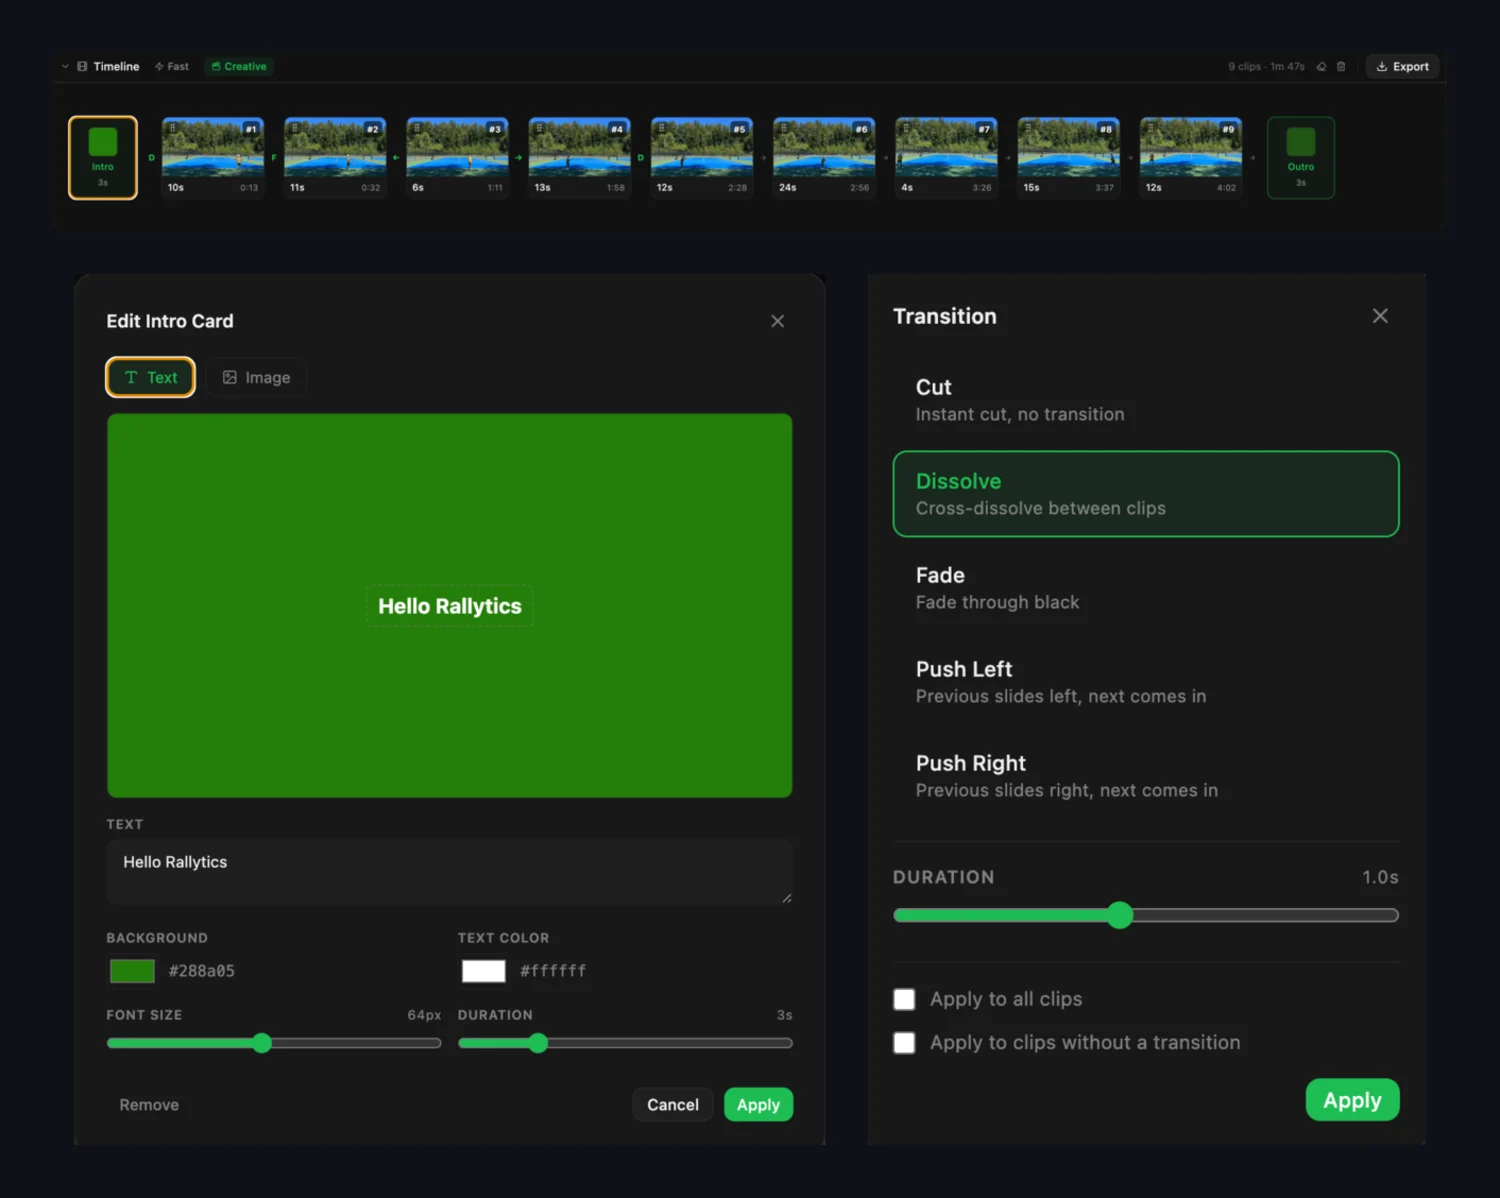This screenshot has height=1198, width=1500.
Task: Focus the TEXT input field
Action: pyautogui.click(x=450, y=872)
